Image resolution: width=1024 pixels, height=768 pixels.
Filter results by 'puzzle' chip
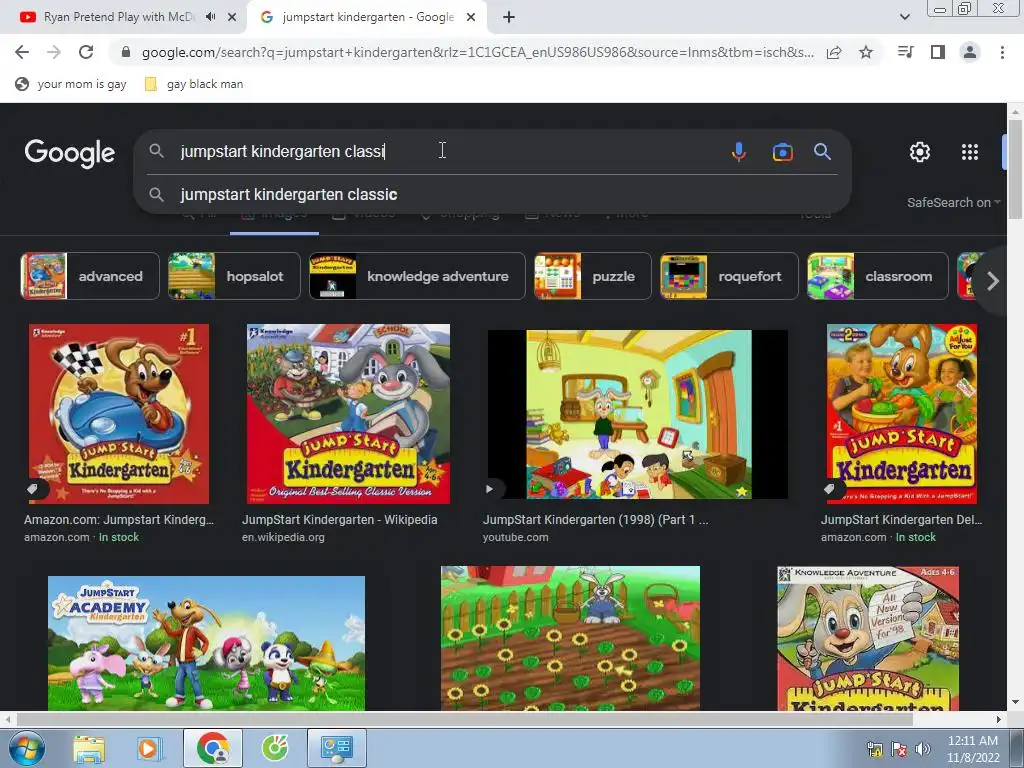(593, 276)
